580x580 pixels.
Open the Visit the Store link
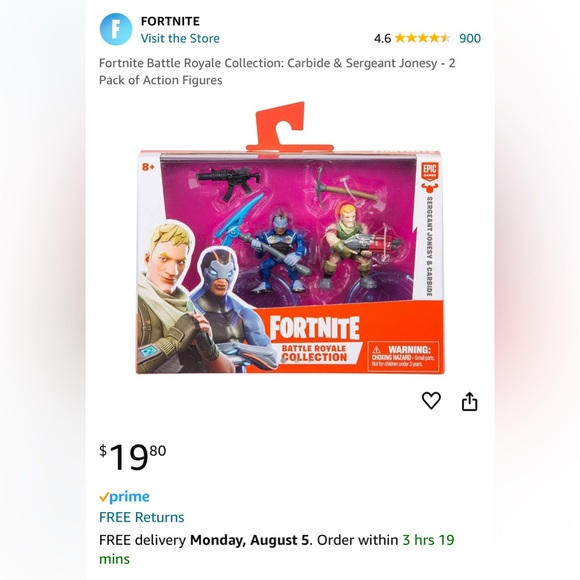point(180,38)
